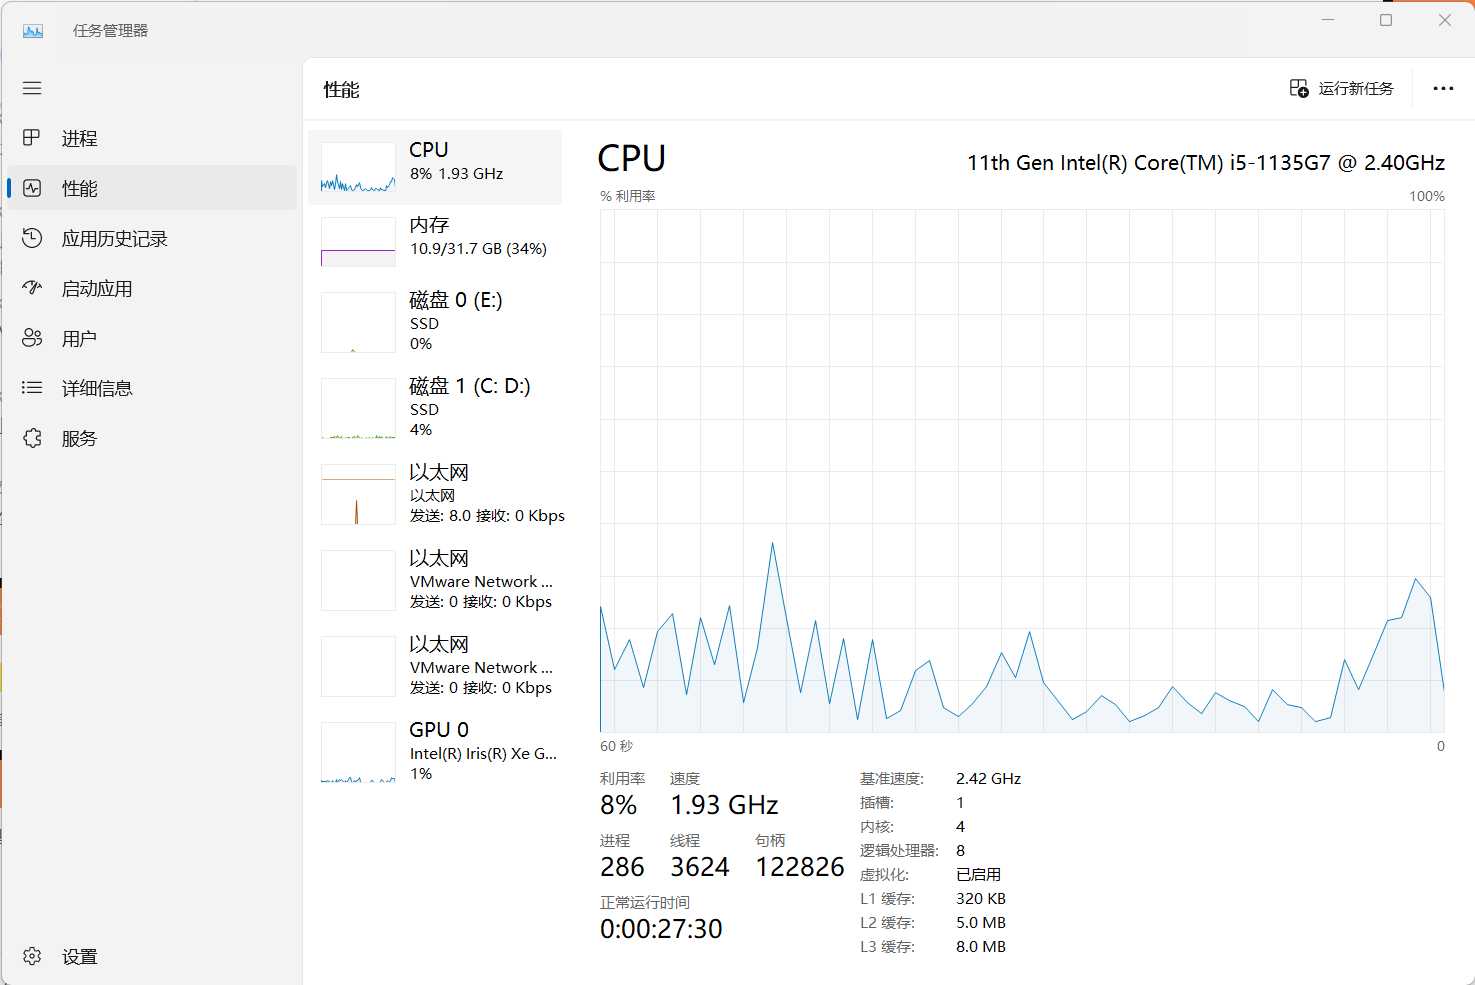Click the main CPU utilization graph
The width and height of the screenshot is (1475, 985).
tap(1022, 471)
